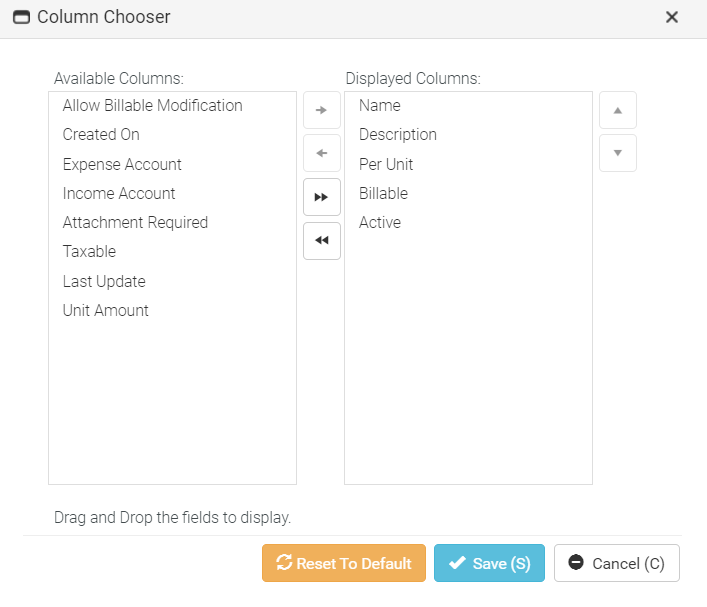Screen dimensions: 707x607
Task: Select Created On column item
Action: [x=101, y=134]
